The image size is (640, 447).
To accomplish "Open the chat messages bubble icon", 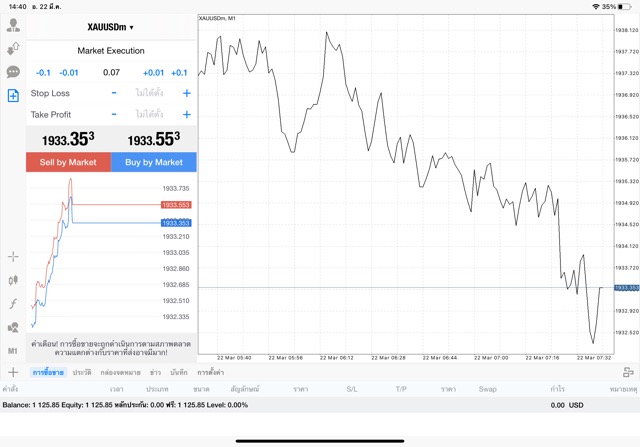I will [x=13, y=72].
